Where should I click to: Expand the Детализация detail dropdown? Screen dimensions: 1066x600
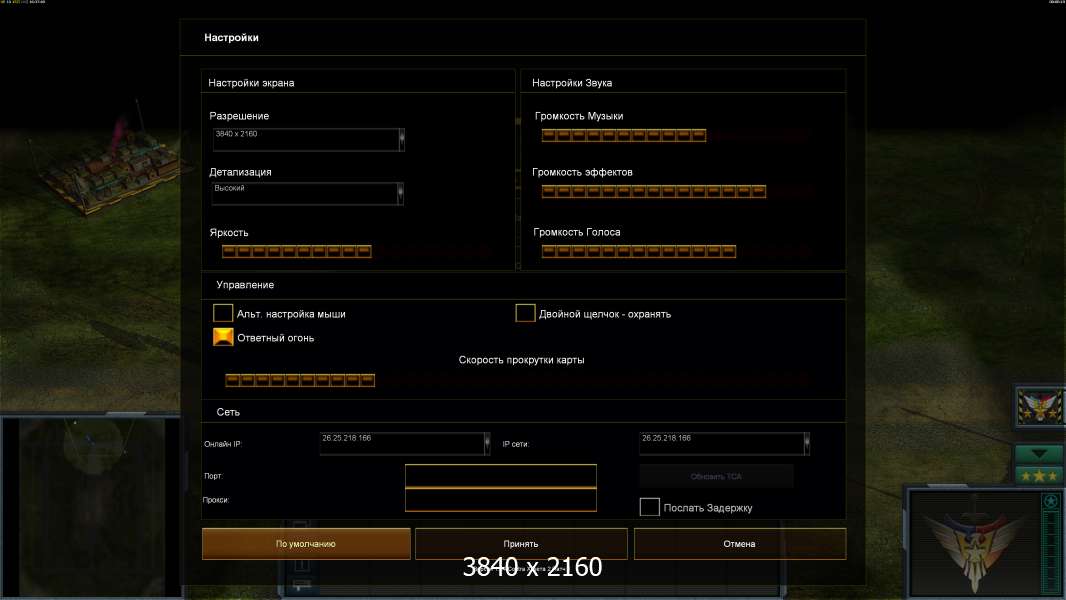coord(402,193)
